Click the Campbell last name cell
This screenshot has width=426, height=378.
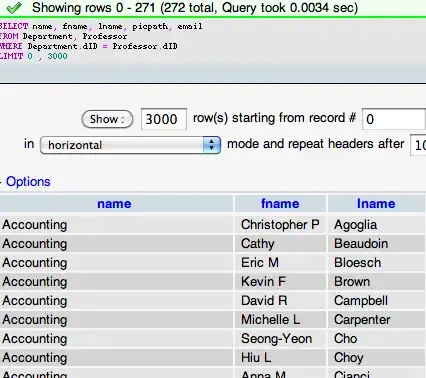(x=377, y=301)
